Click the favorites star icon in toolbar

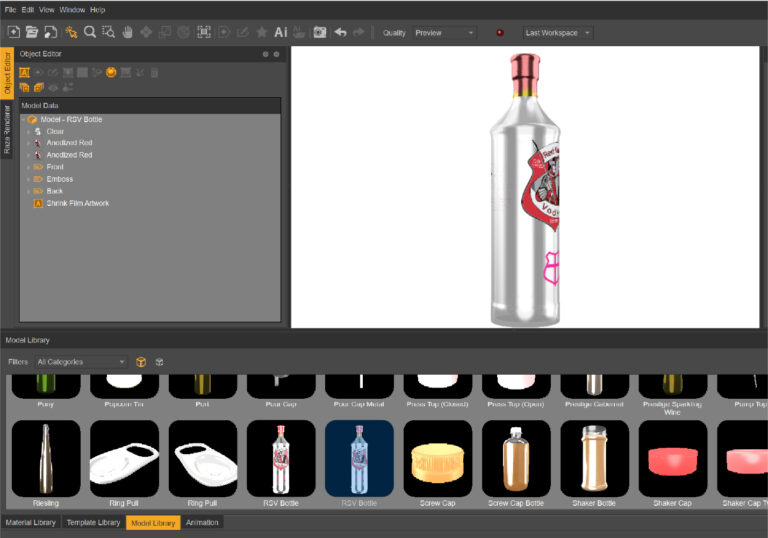[x=262, y=32]
